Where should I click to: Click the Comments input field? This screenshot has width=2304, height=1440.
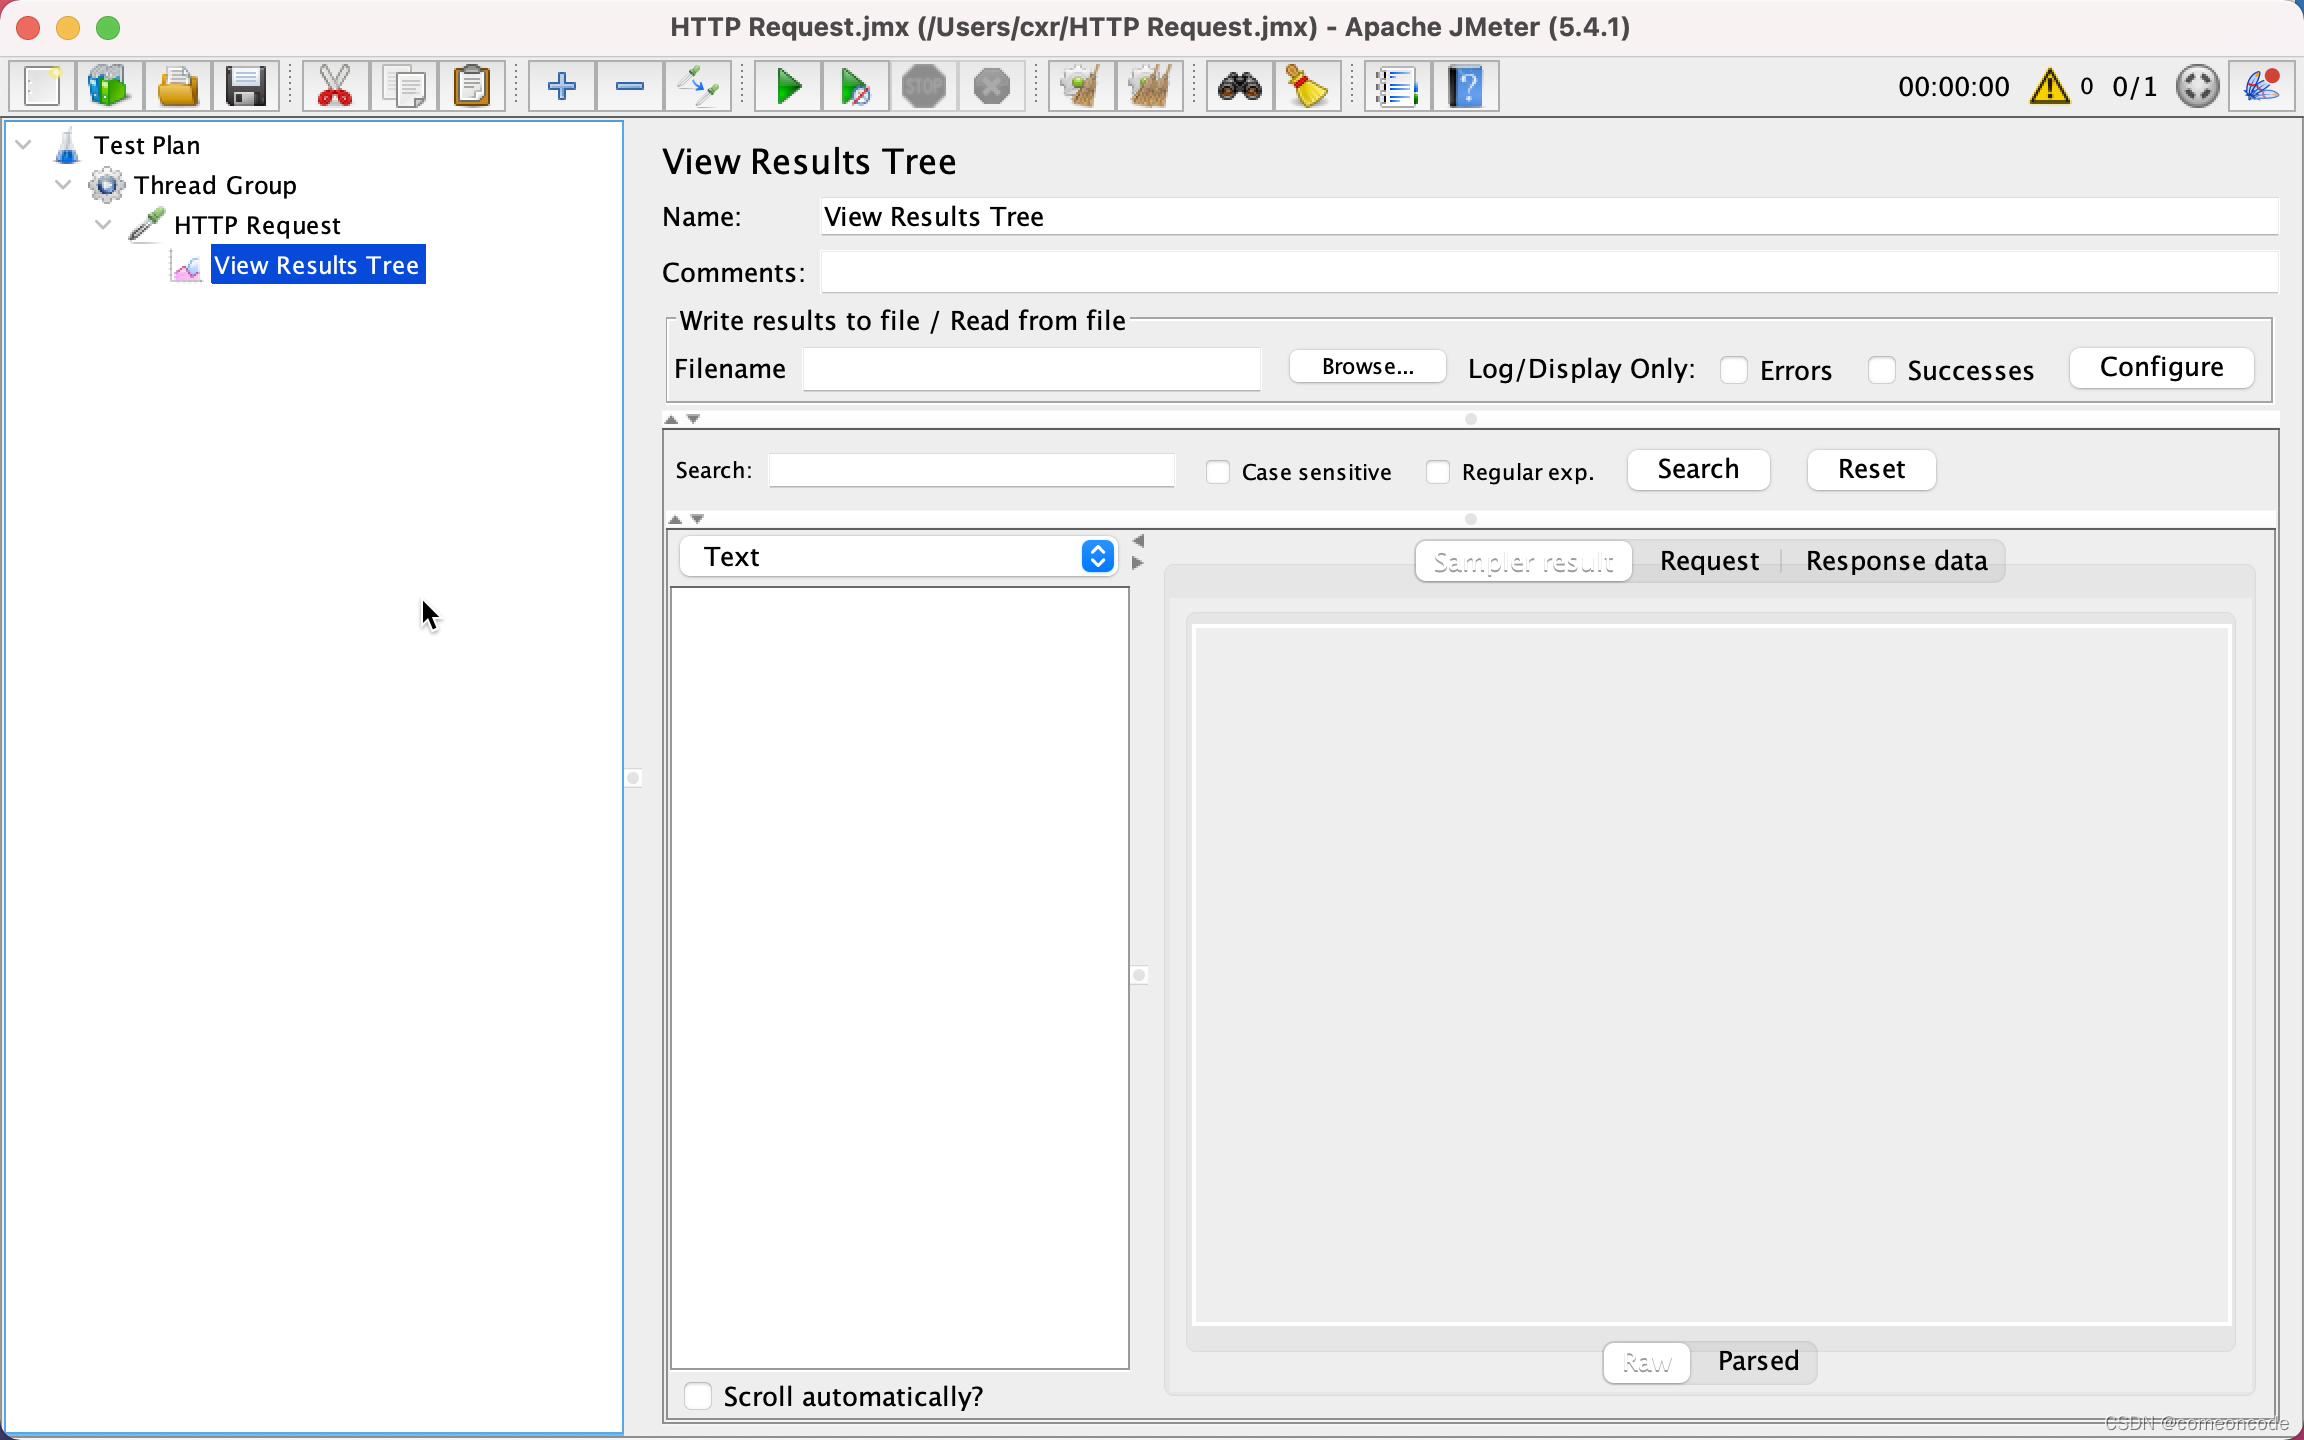coord(1549,272)
